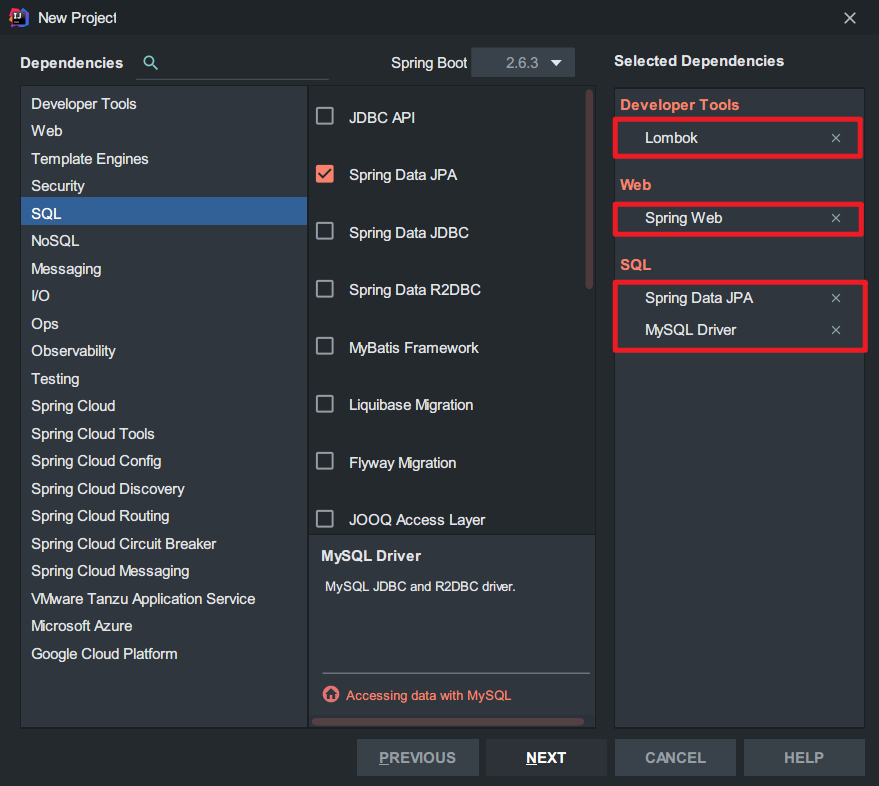Select Spring Cloud Routing category
Image resolution: width=879 pixels, height=786 pixels.
[164, 516]
